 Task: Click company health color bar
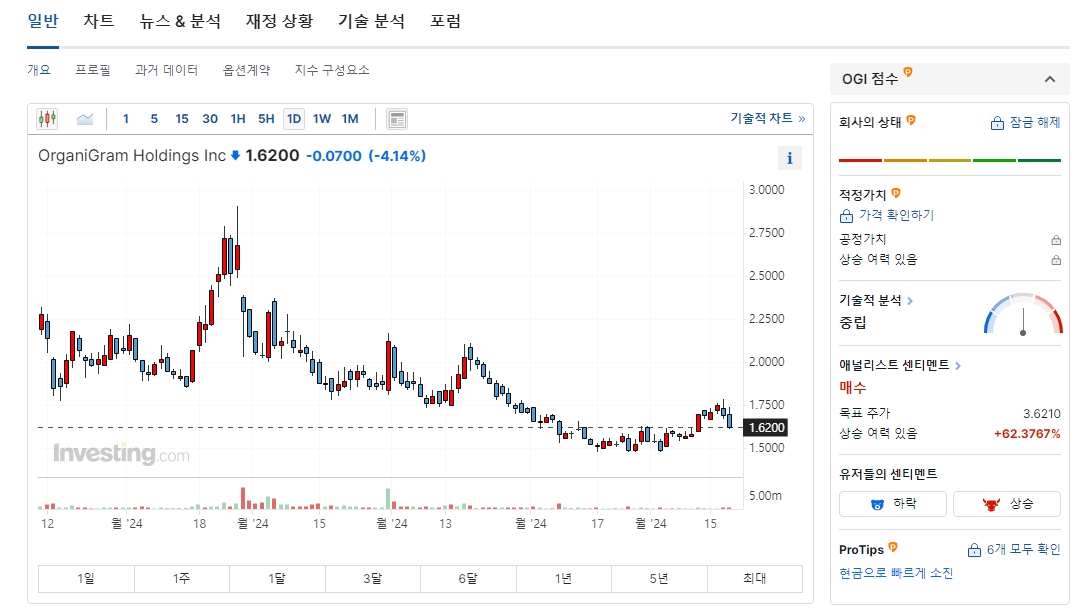pyautogui.click(x=950, y=160)
